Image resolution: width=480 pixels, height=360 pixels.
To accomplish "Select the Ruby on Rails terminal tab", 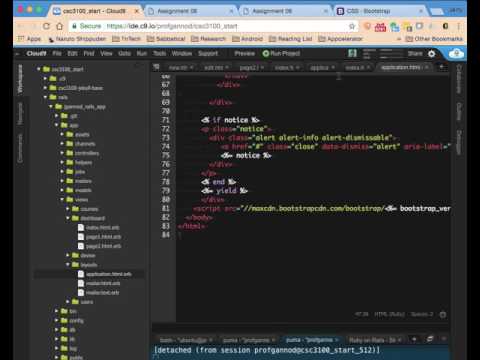I will coord(375,340).
